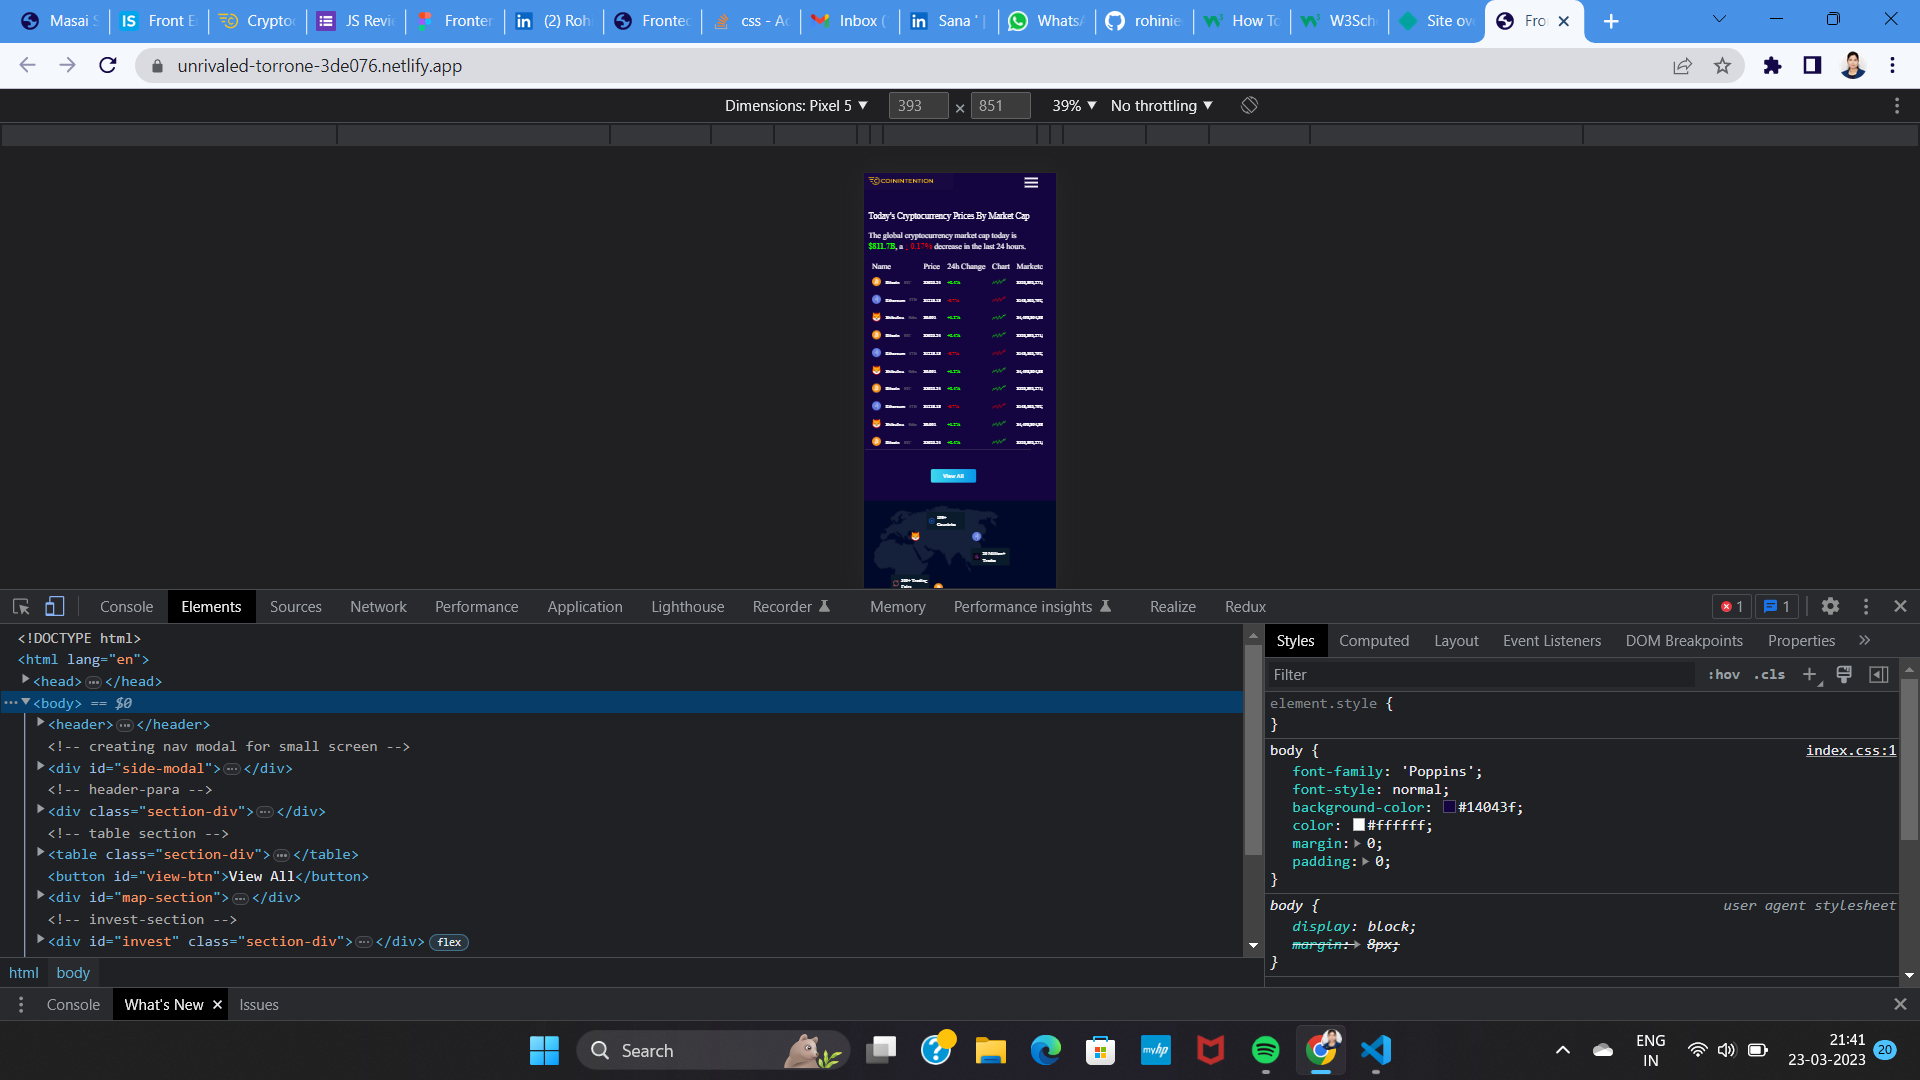Open the Computed styles tab

tap(1373, 640)
